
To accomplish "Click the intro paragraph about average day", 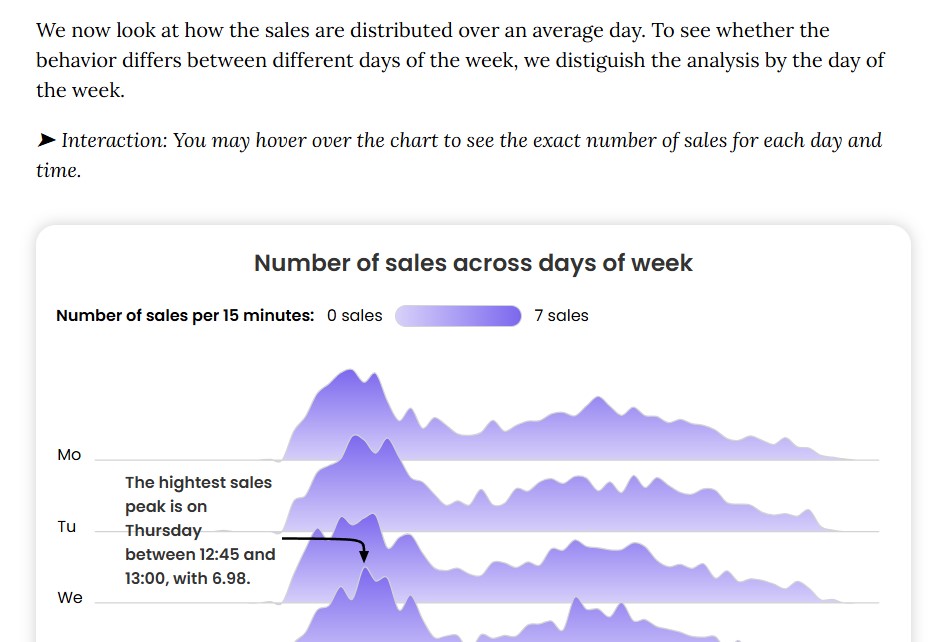I will pos(460,60).
